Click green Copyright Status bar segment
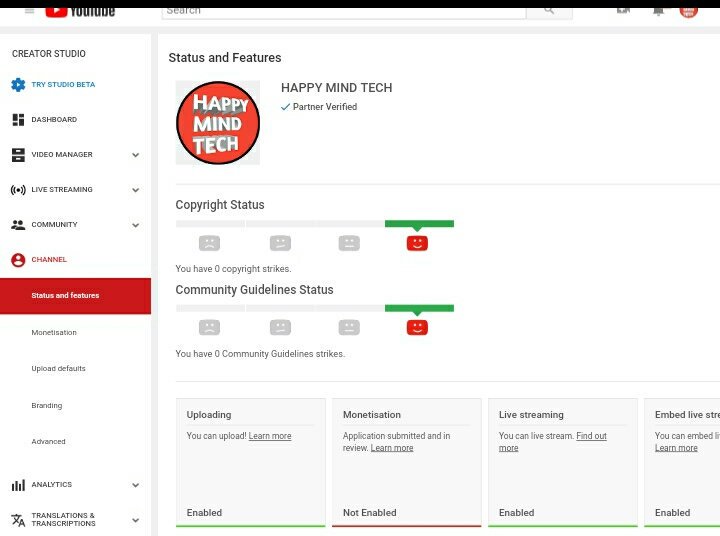The image size is (720, 536). [x=419, y=224]
